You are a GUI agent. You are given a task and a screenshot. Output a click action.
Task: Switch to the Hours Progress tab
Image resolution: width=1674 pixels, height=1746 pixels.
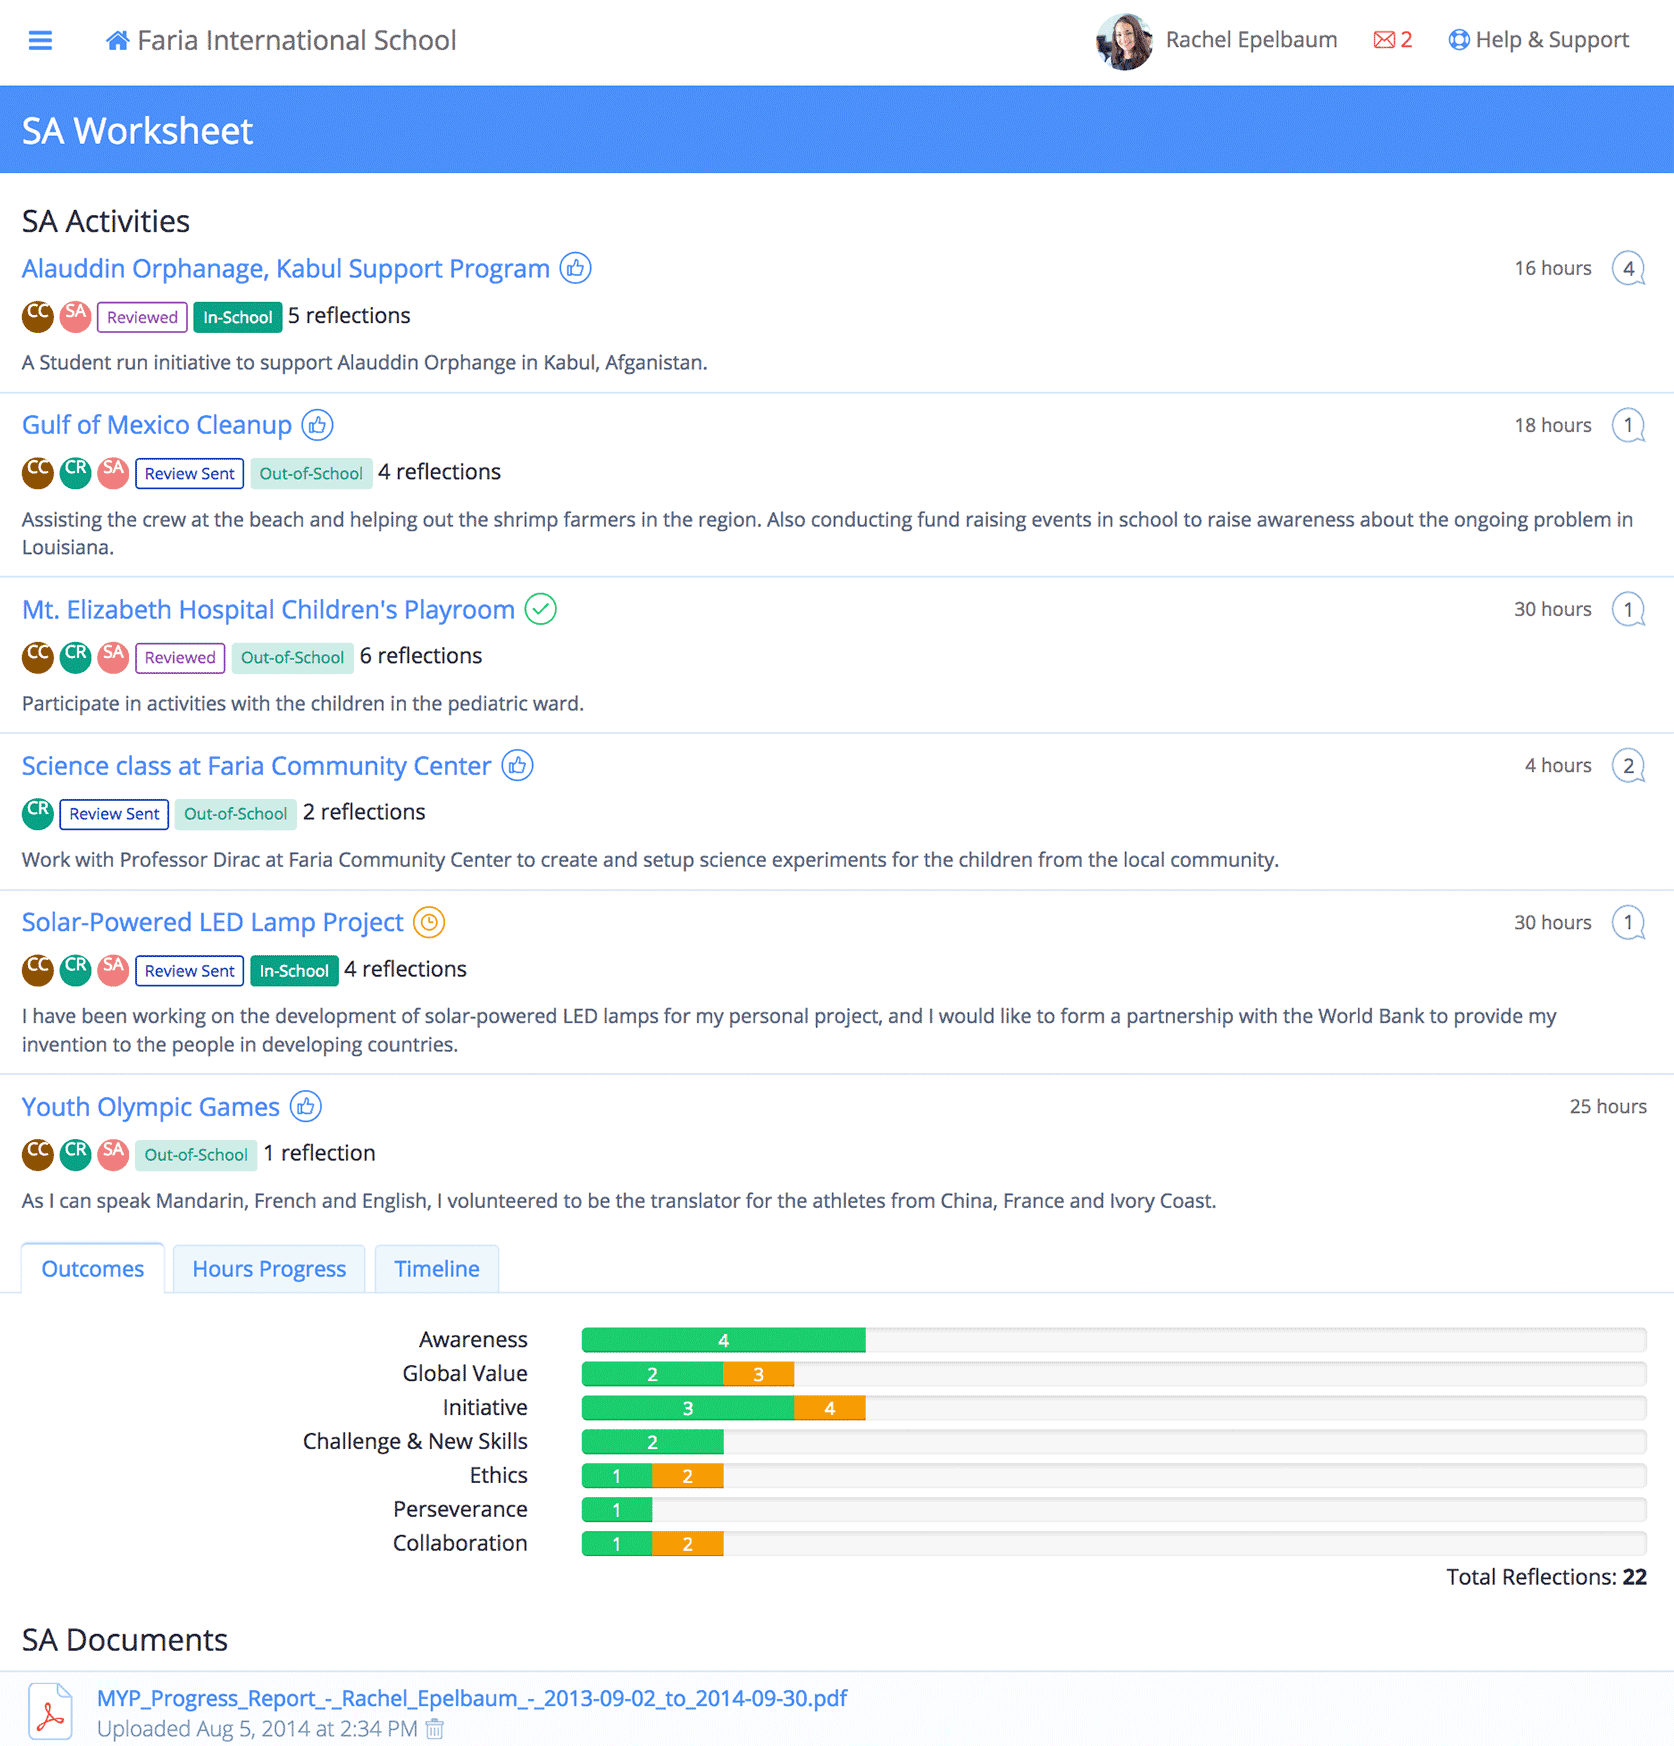[269, 1269]
